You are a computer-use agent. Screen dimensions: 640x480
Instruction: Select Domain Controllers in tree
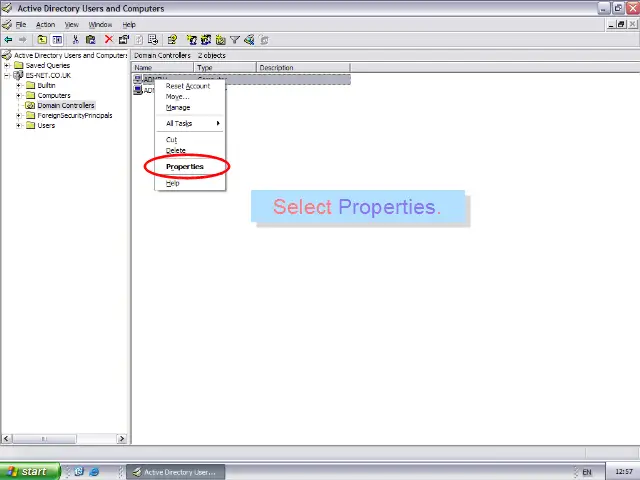[x=66, y=105]
